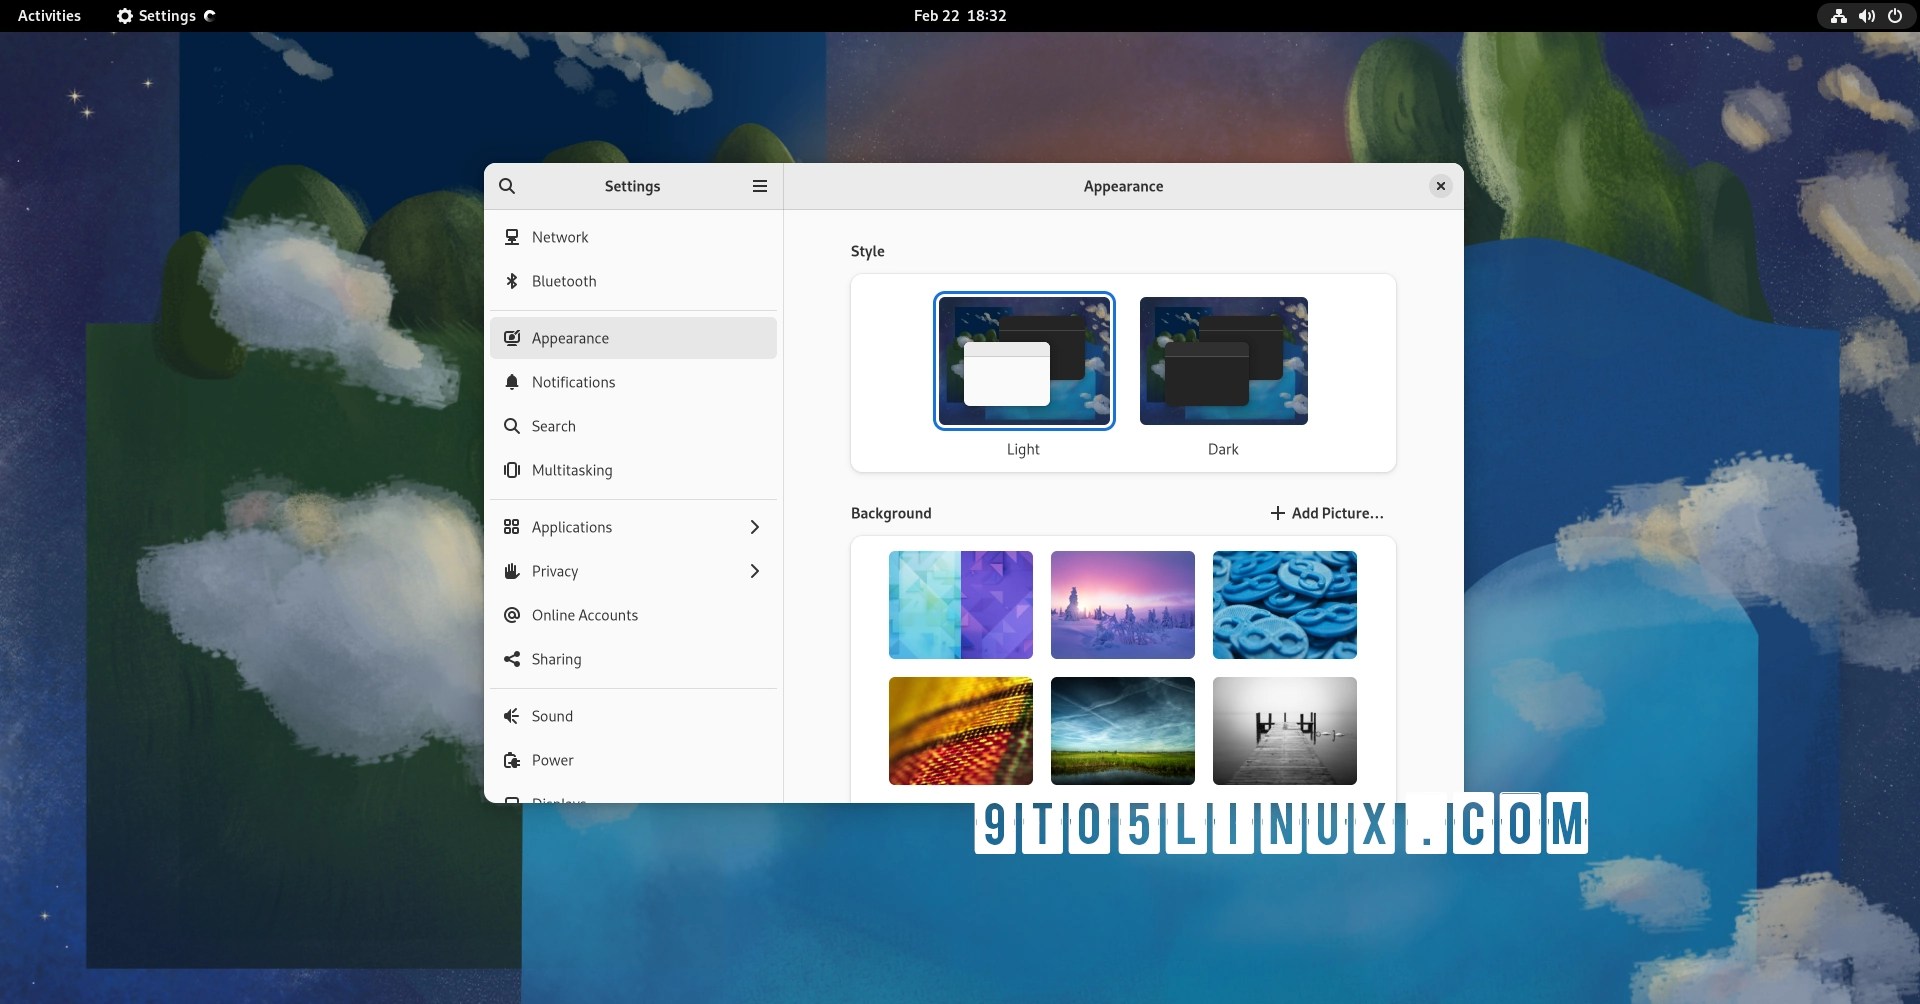This screenshot has width=1920, height=1004.
Task: Open the Activities overview
Action: pos(49,16)
